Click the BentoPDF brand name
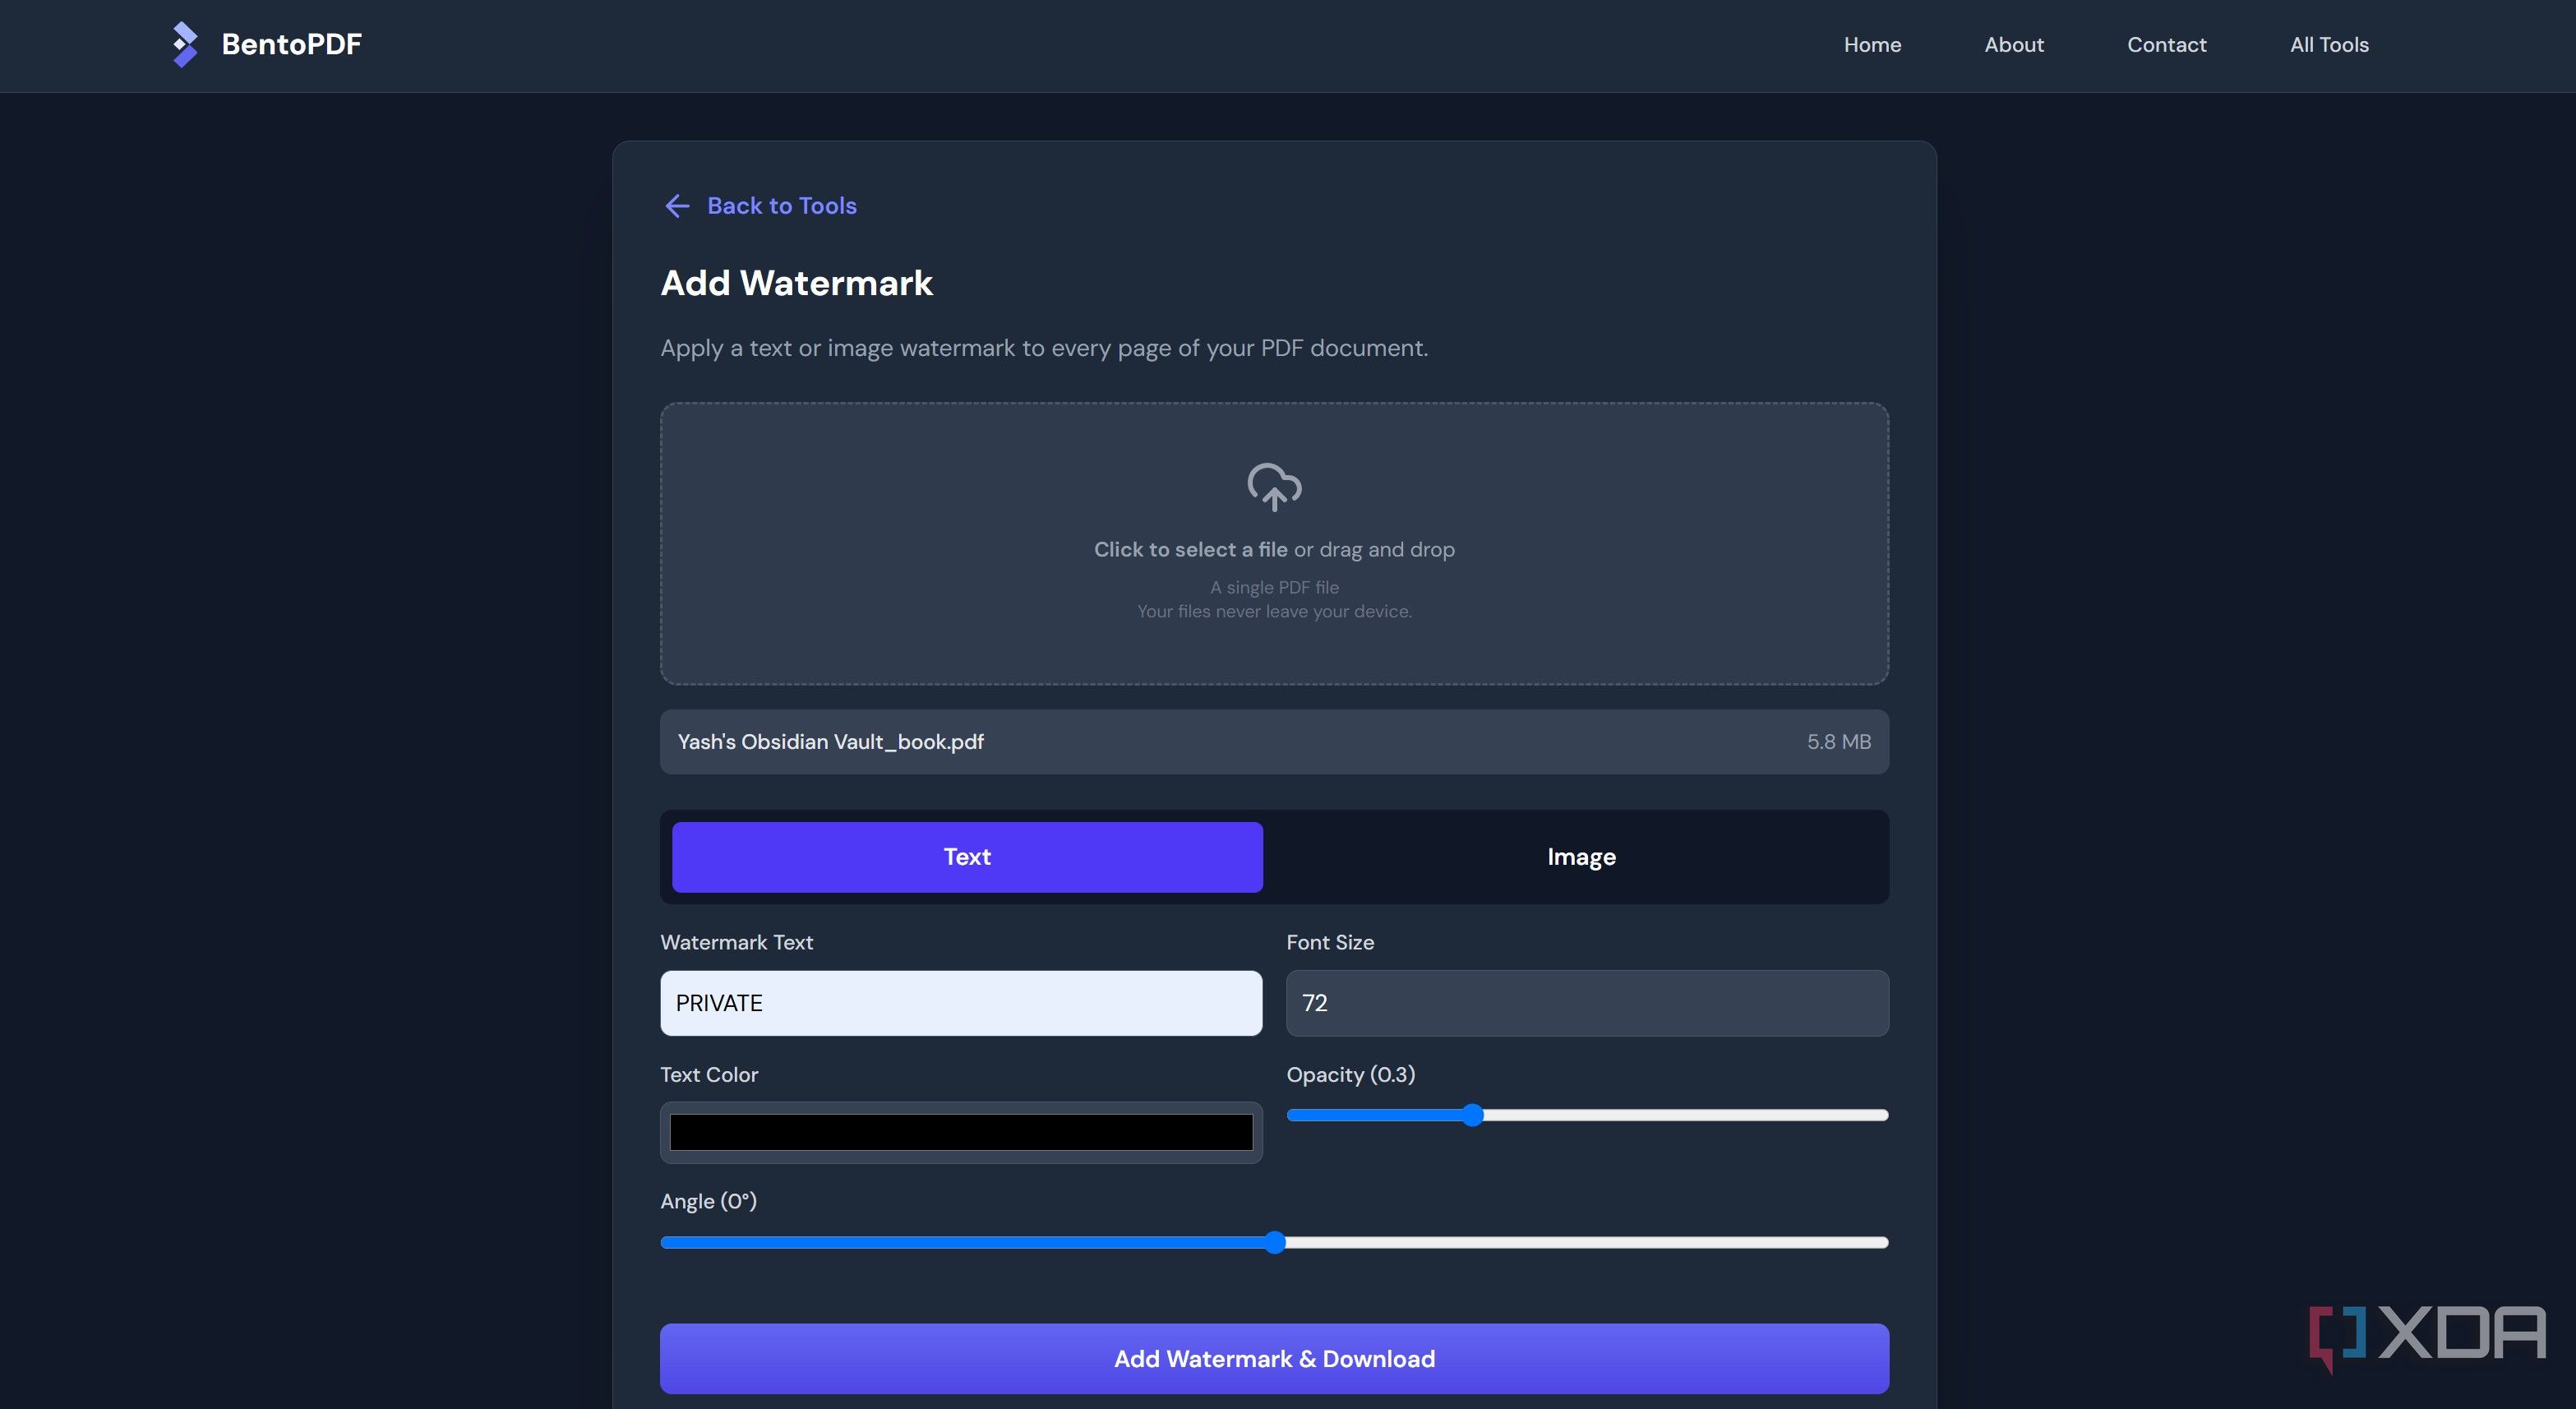Image resolution: width=2576 pixels, height=1409 pixels. pos(291,45)
